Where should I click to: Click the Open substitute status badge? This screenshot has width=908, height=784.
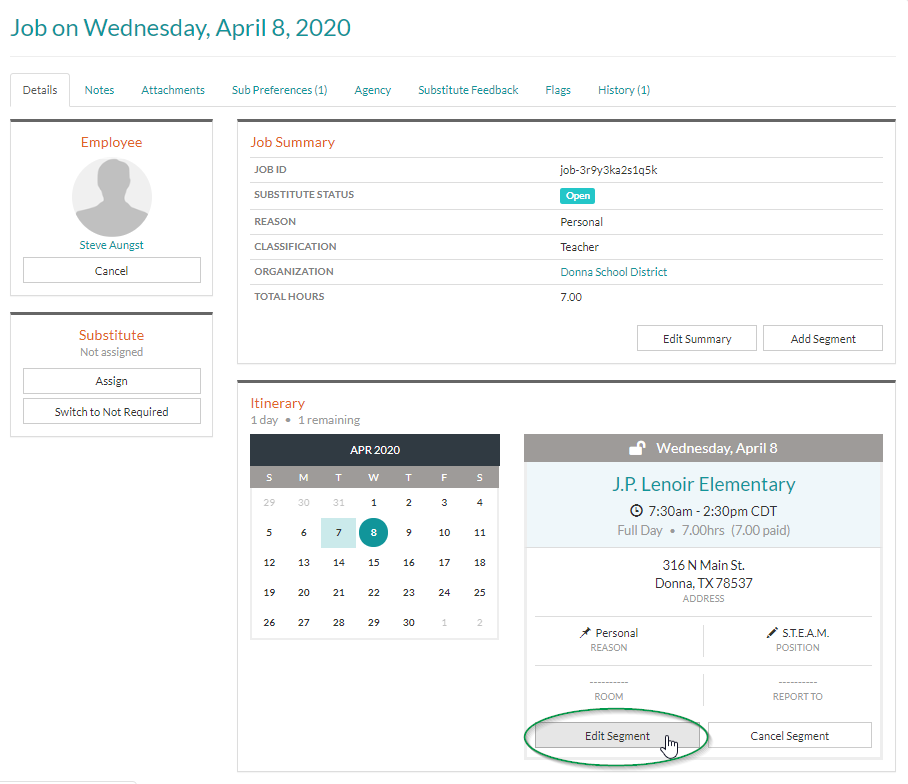pyautogui.click(x=577, y=196)
